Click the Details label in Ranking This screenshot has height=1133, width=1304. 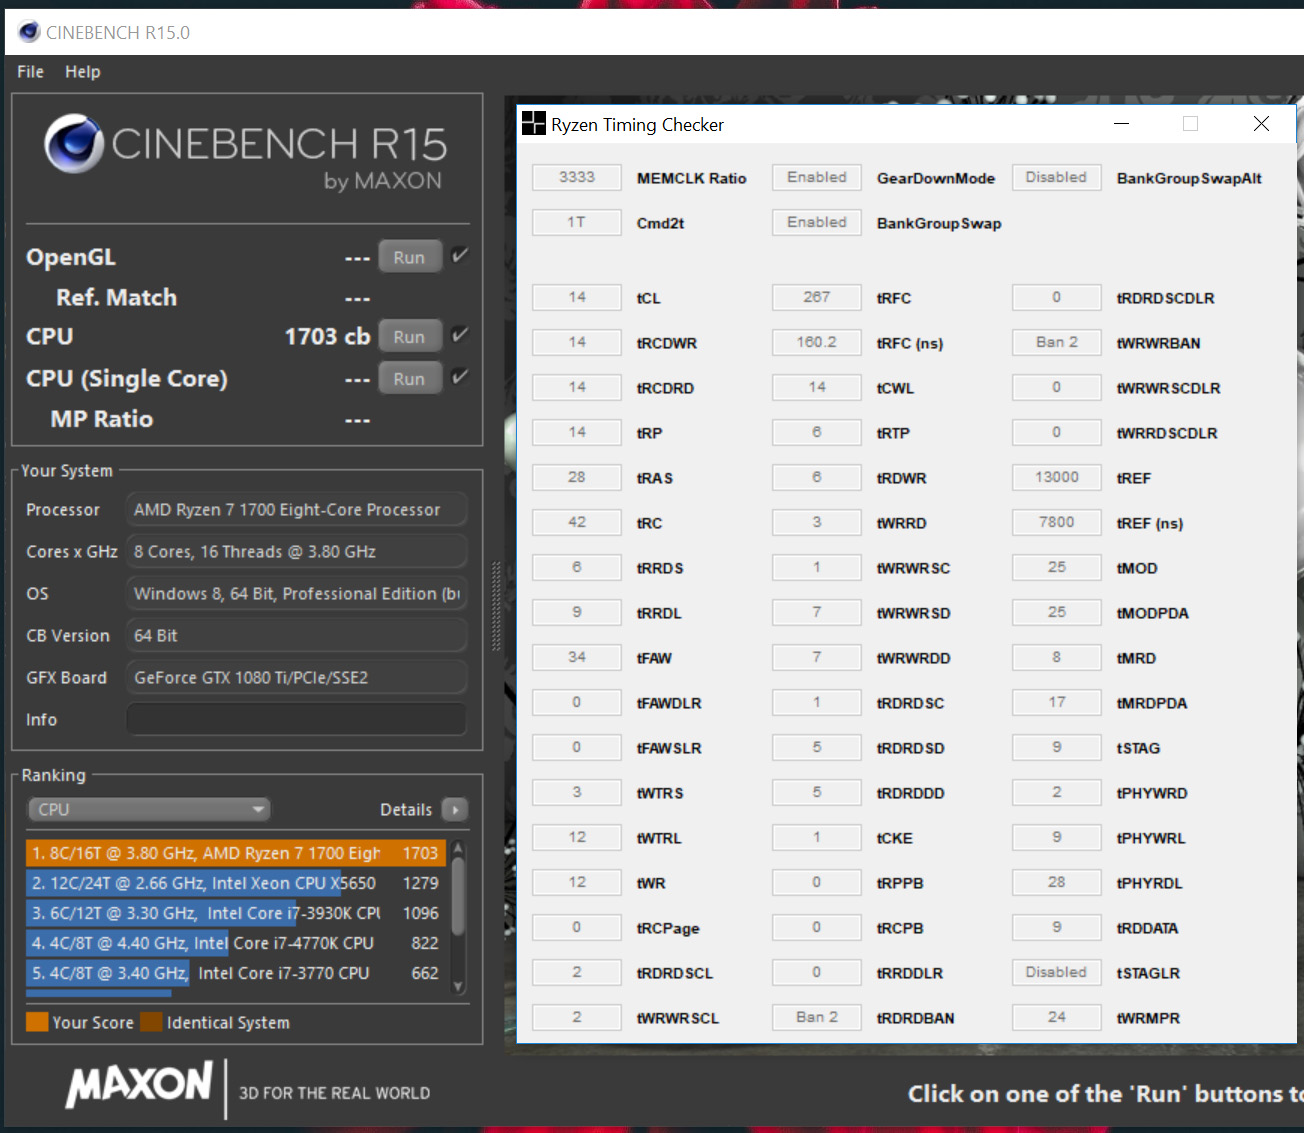point(406,810)
